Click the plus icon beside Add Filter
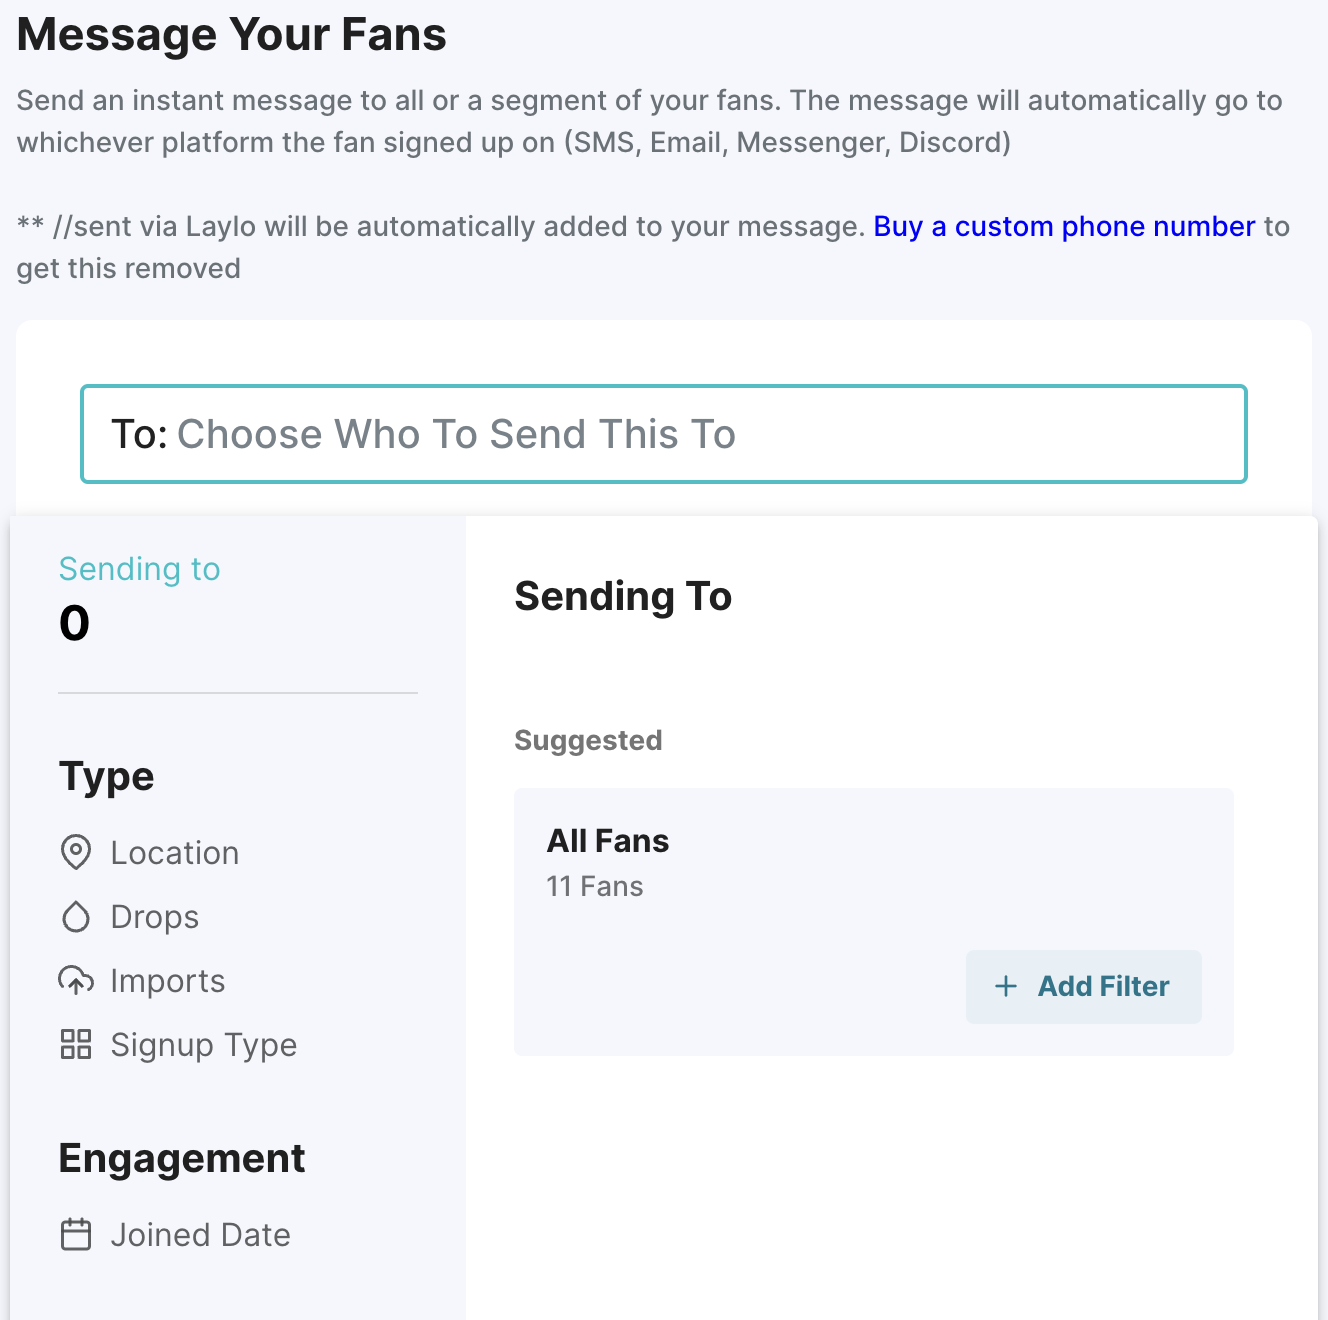 pyautogui.click(x=1006, y=987)
